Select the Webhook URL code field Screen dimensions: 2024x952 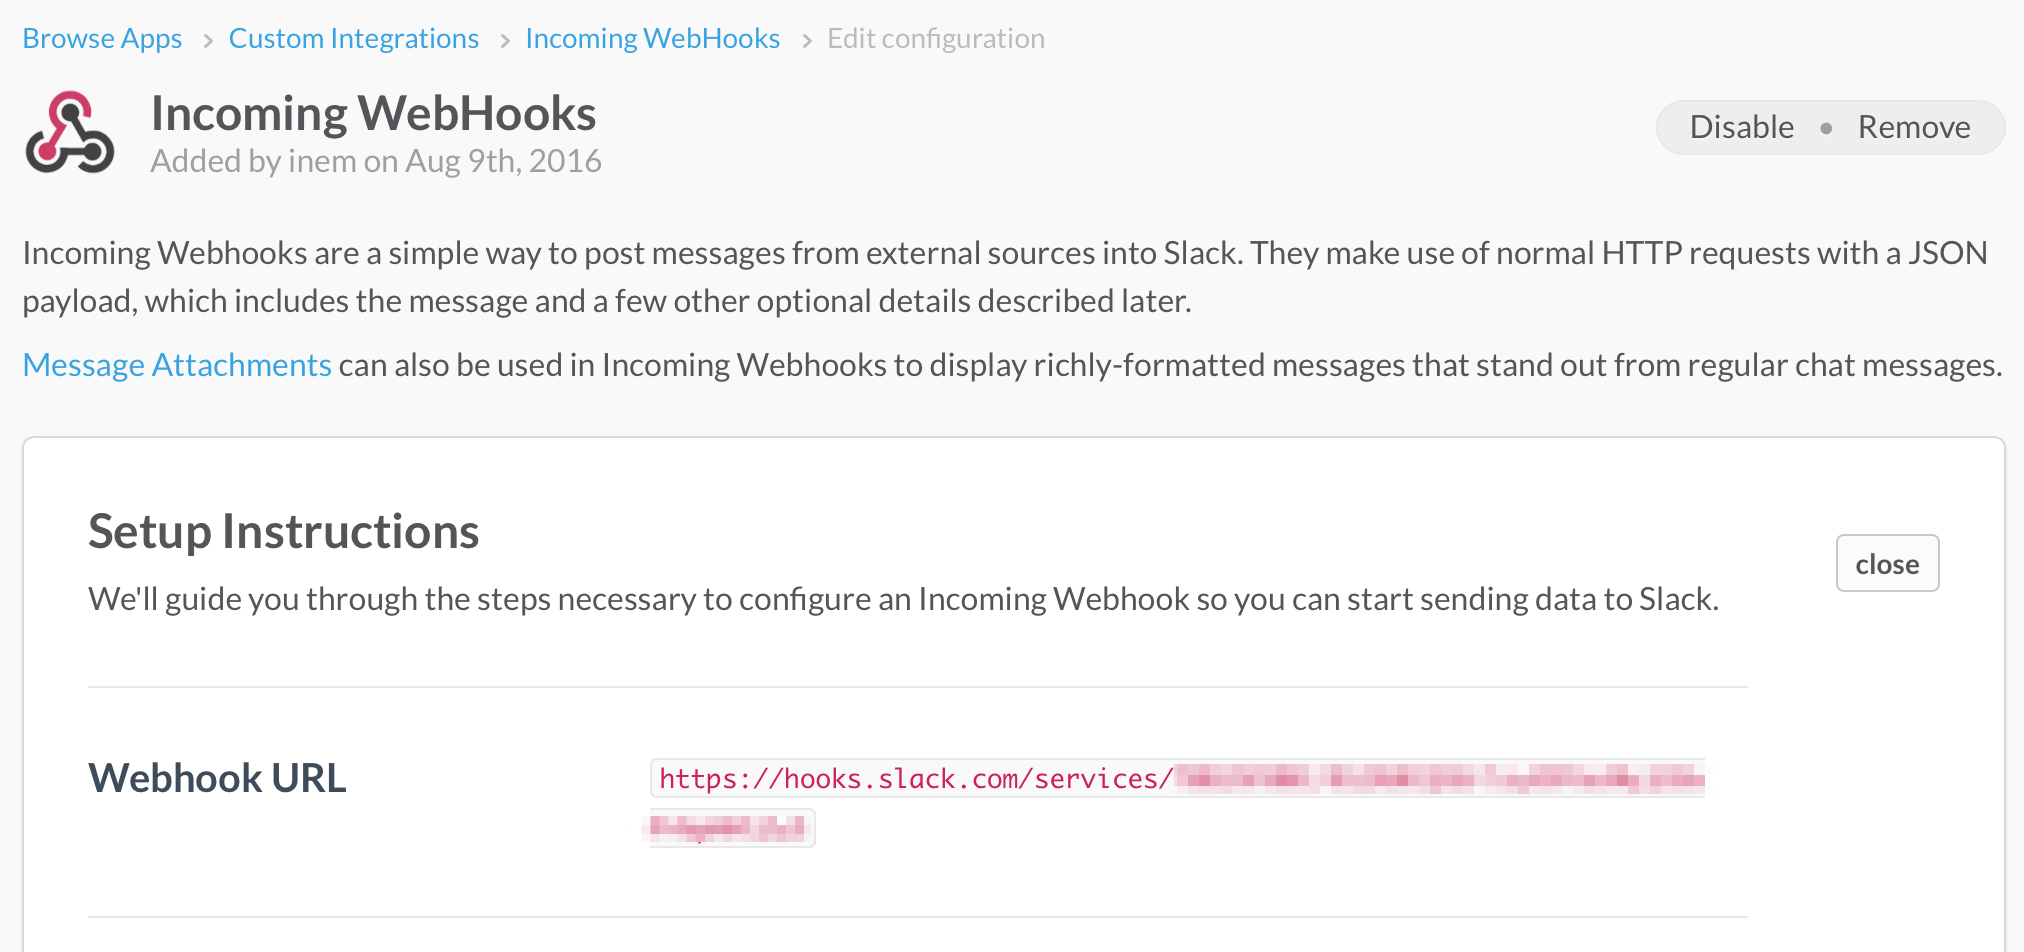pyautogui.click(x=1177, y=803)
